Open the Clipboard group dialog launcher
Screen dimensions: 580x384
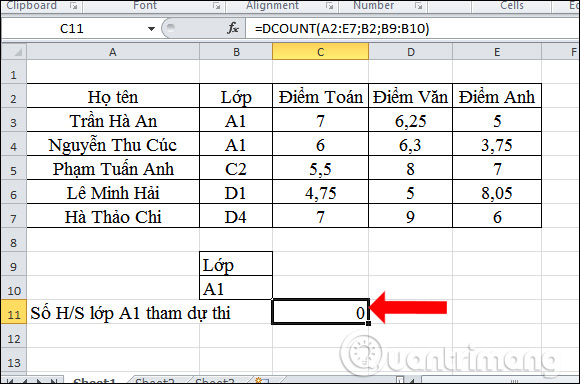74,6
